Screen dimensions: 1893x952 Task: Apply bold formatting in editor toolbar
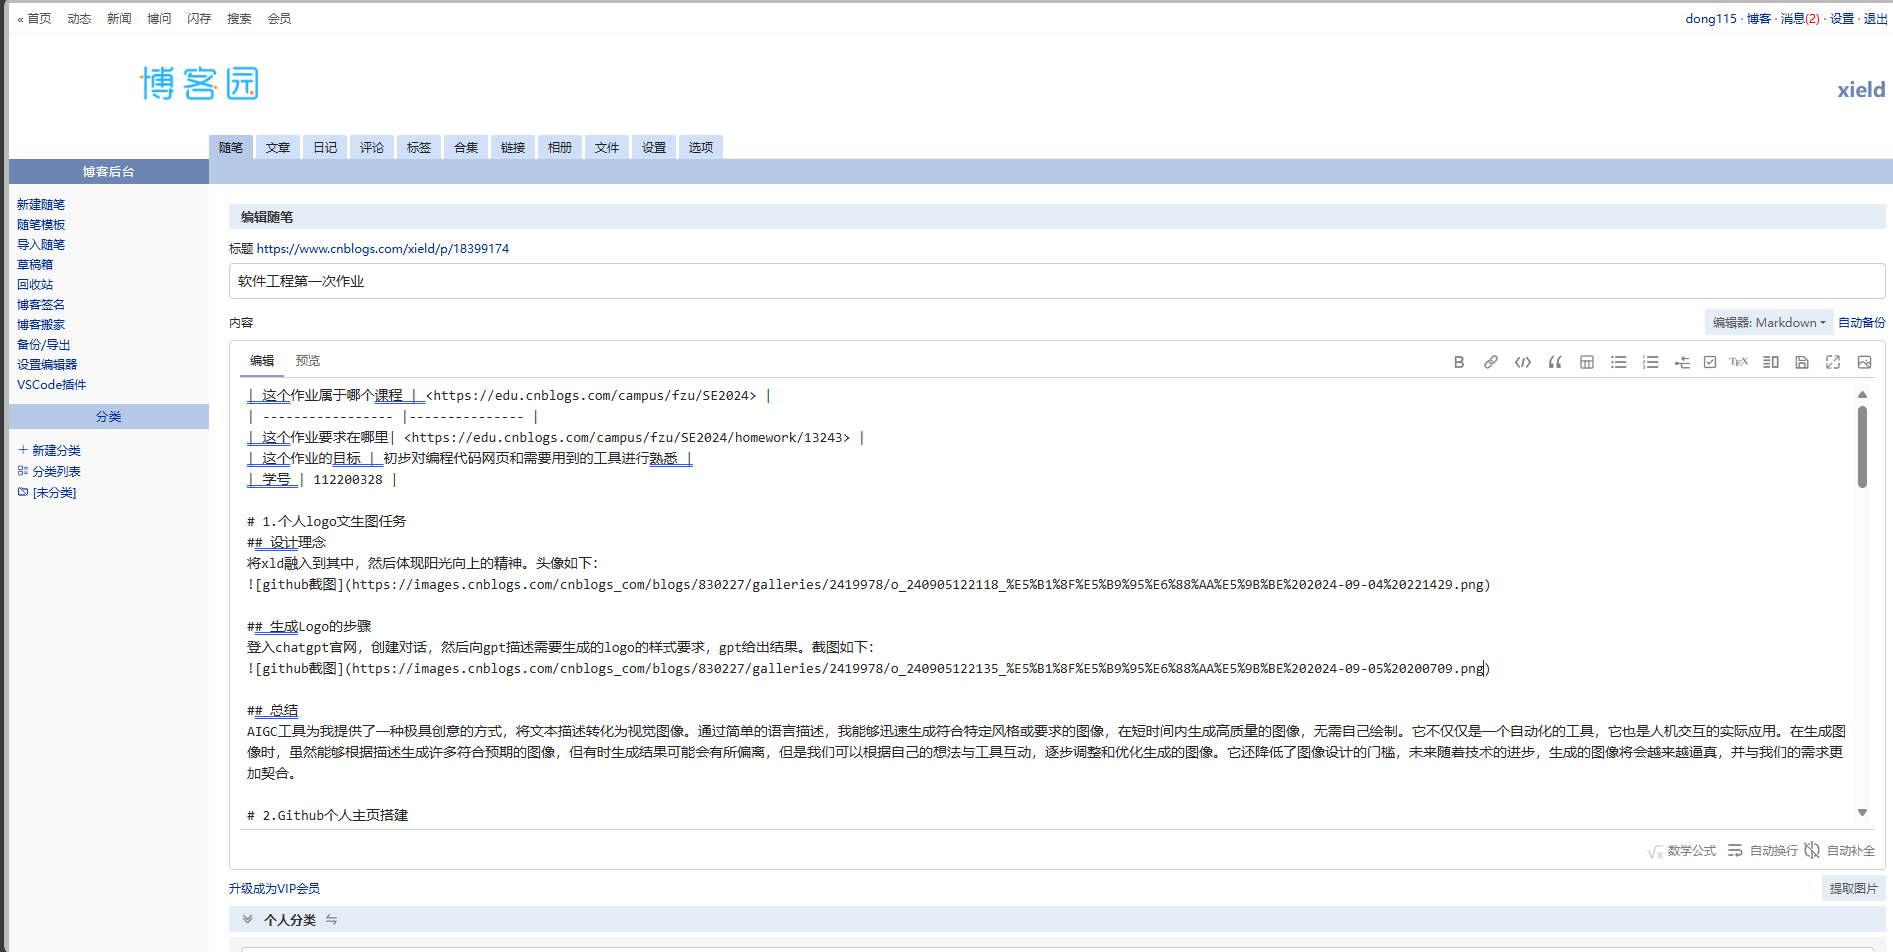[x=1459, y=362]
